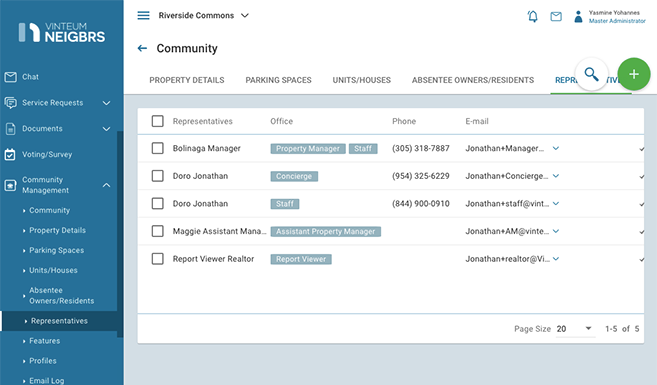Click the E-mail column header

(477, 121)
